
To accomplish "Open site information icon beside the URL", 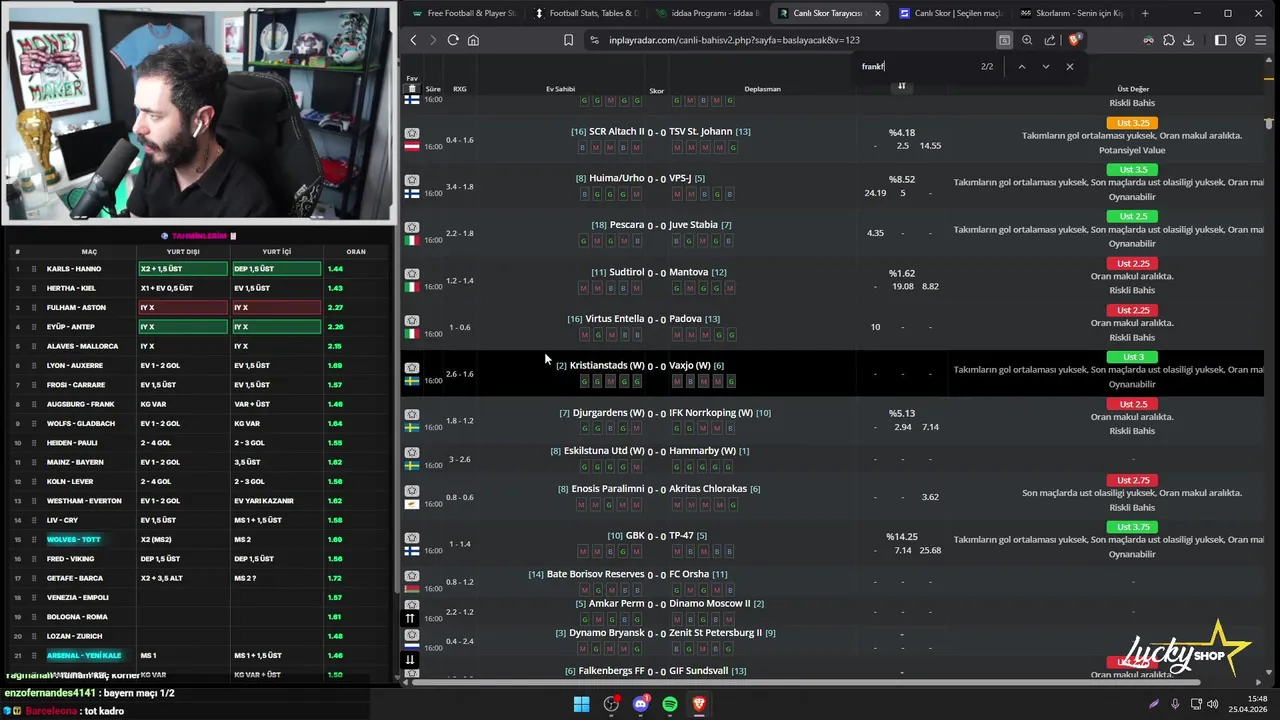I will [595, 40].
